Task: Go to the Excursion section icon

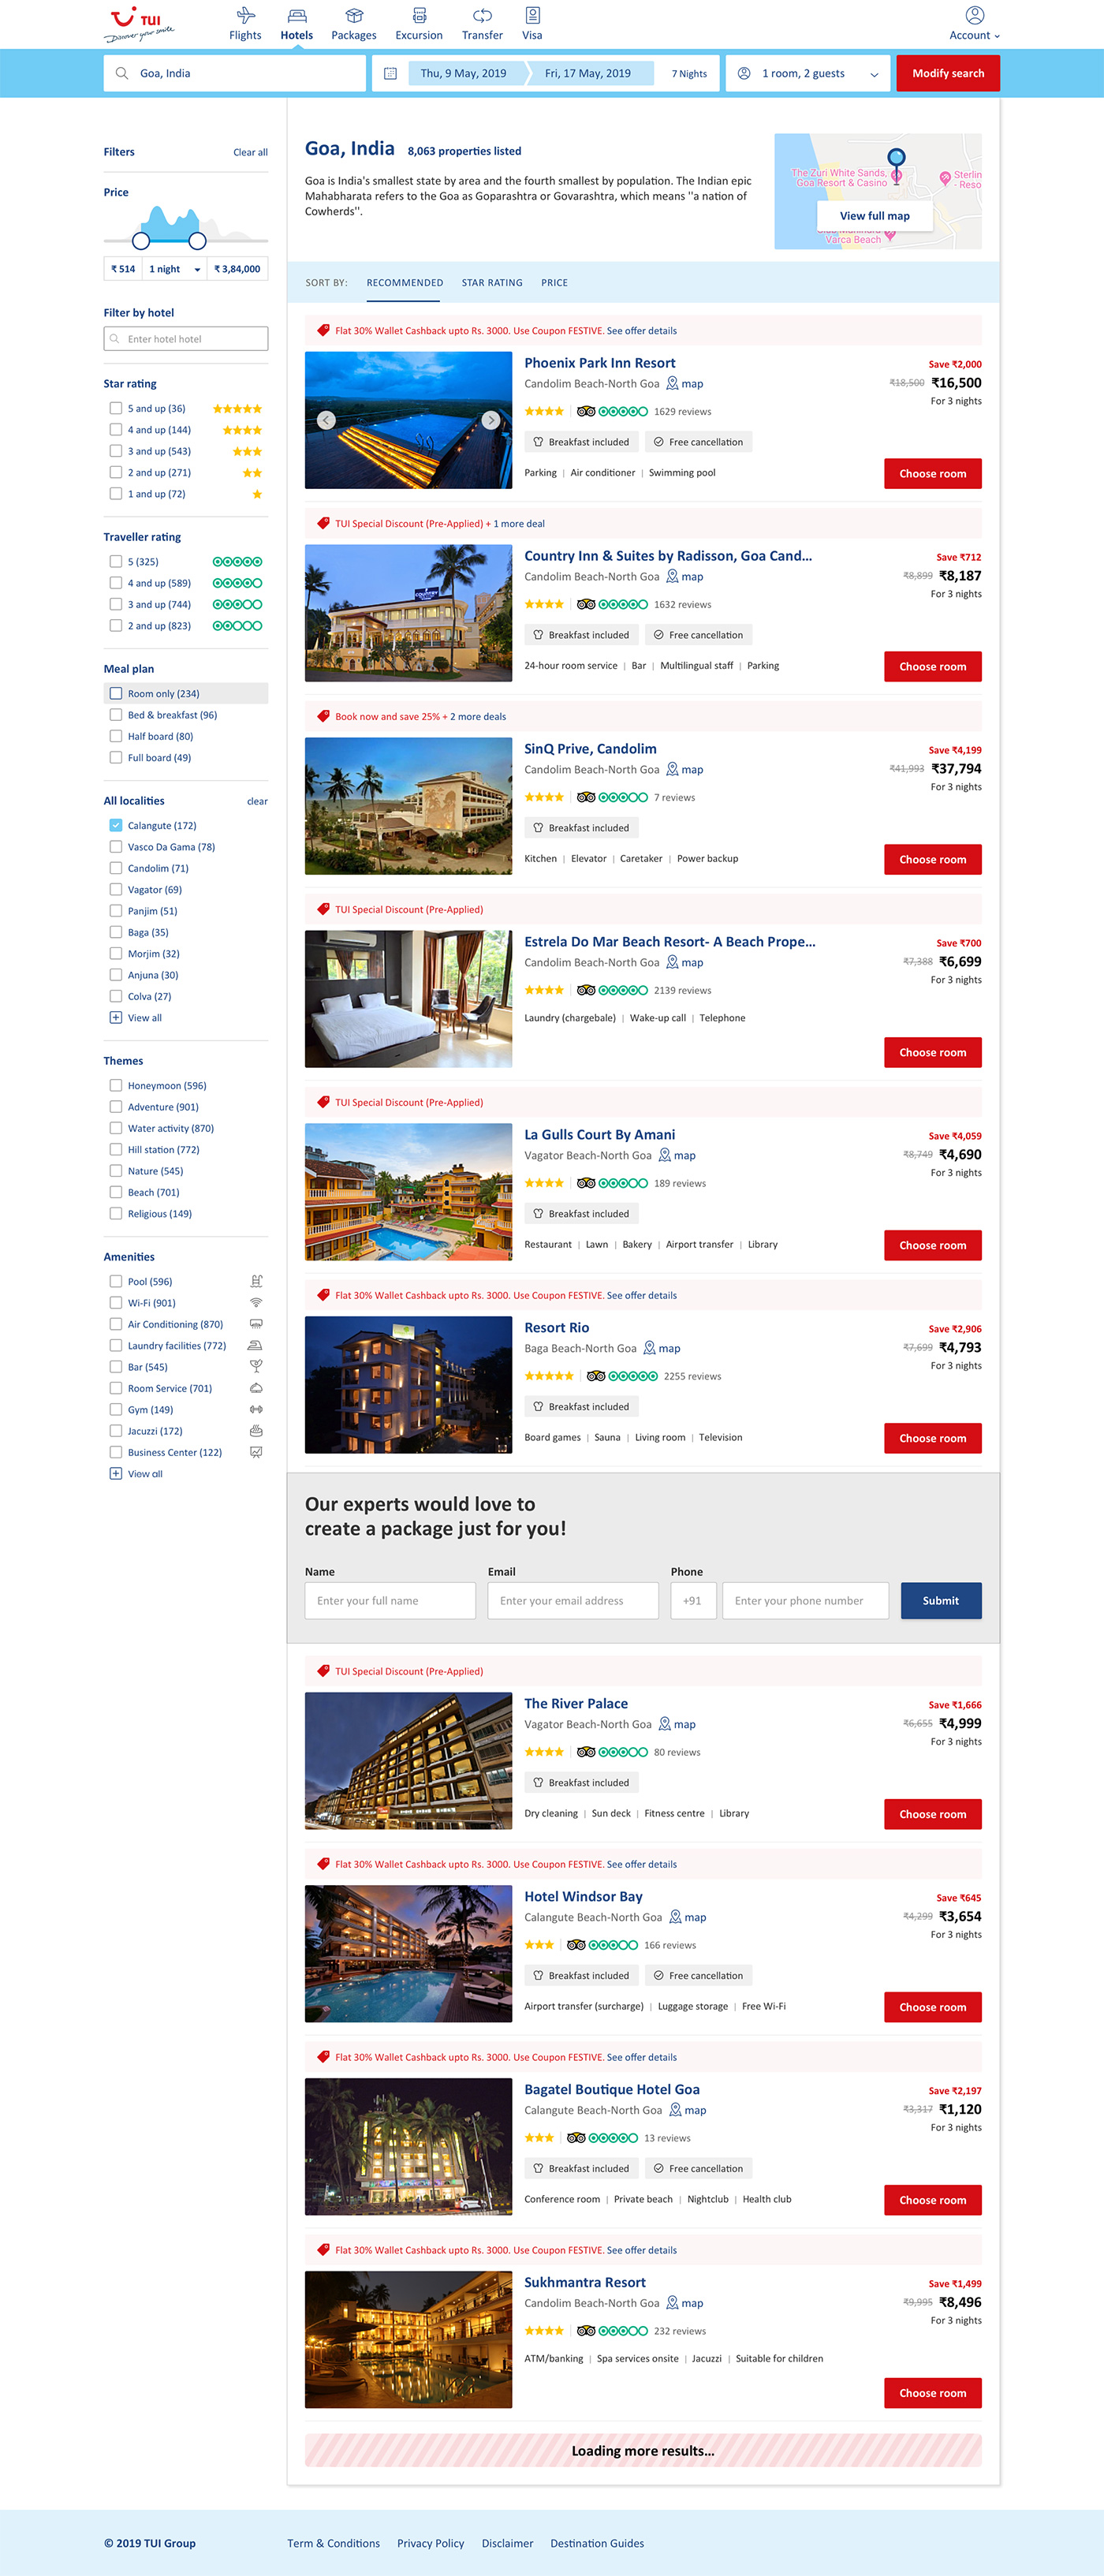Action: coord(419,16)
